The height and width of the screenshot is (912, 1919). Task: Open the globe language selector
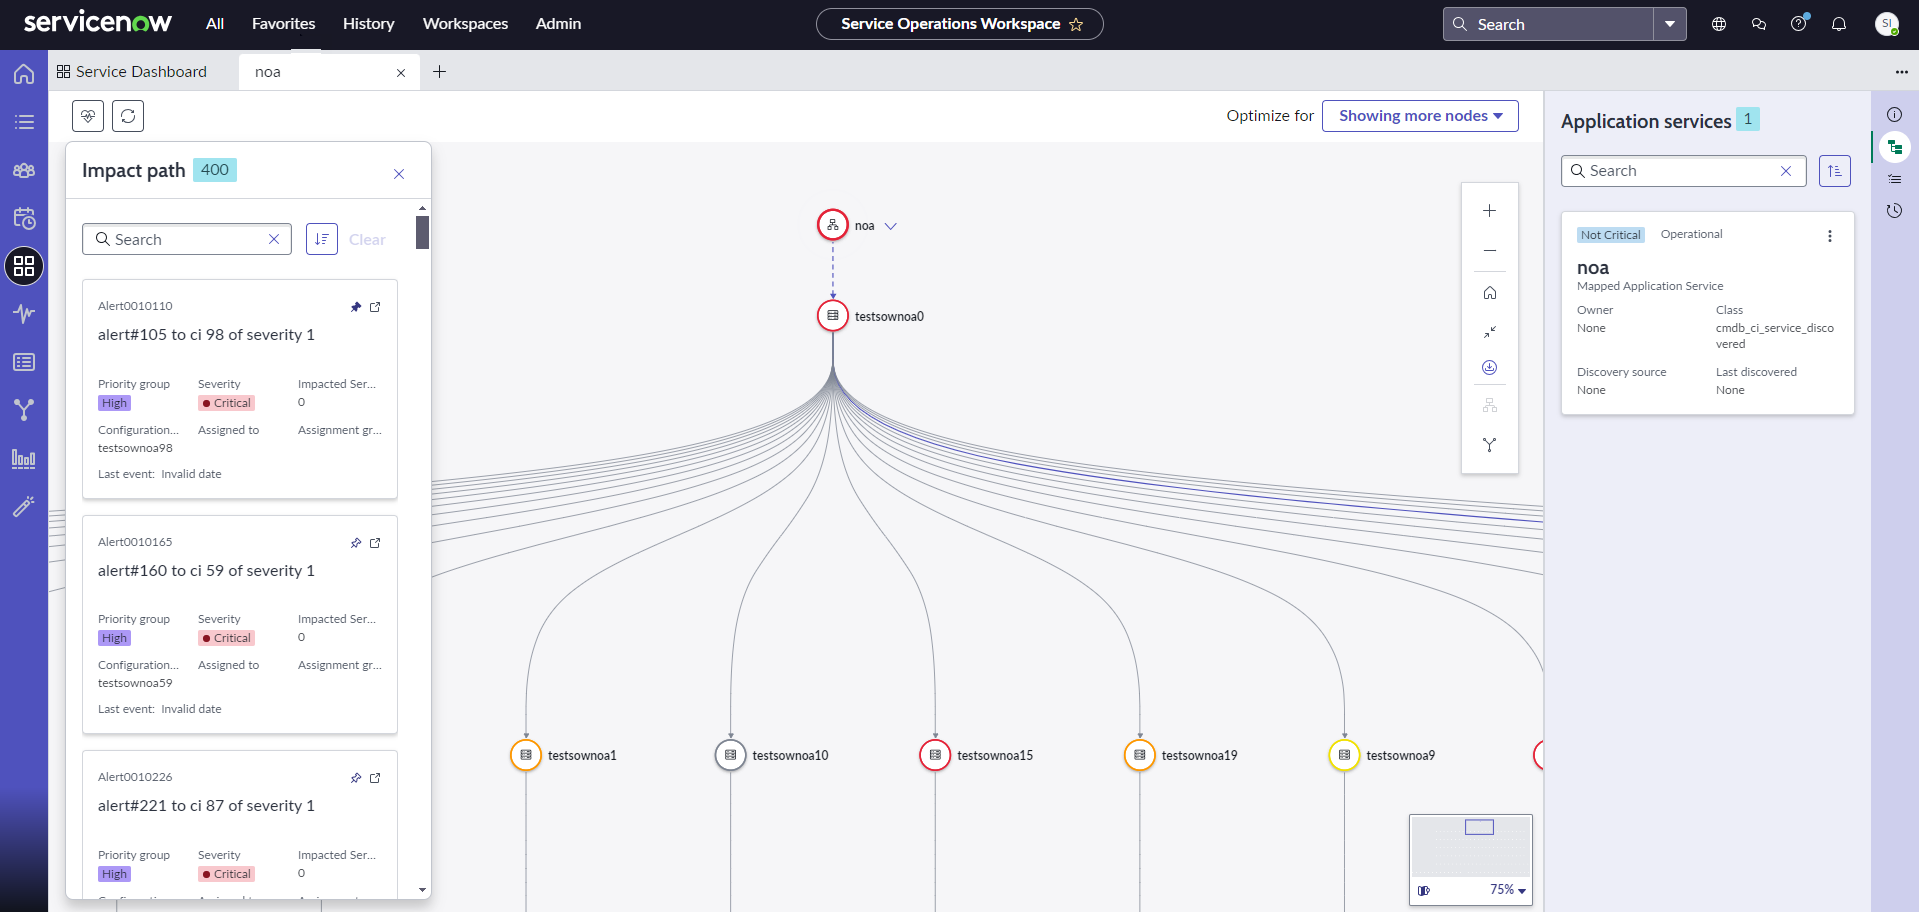(1719, 24)
